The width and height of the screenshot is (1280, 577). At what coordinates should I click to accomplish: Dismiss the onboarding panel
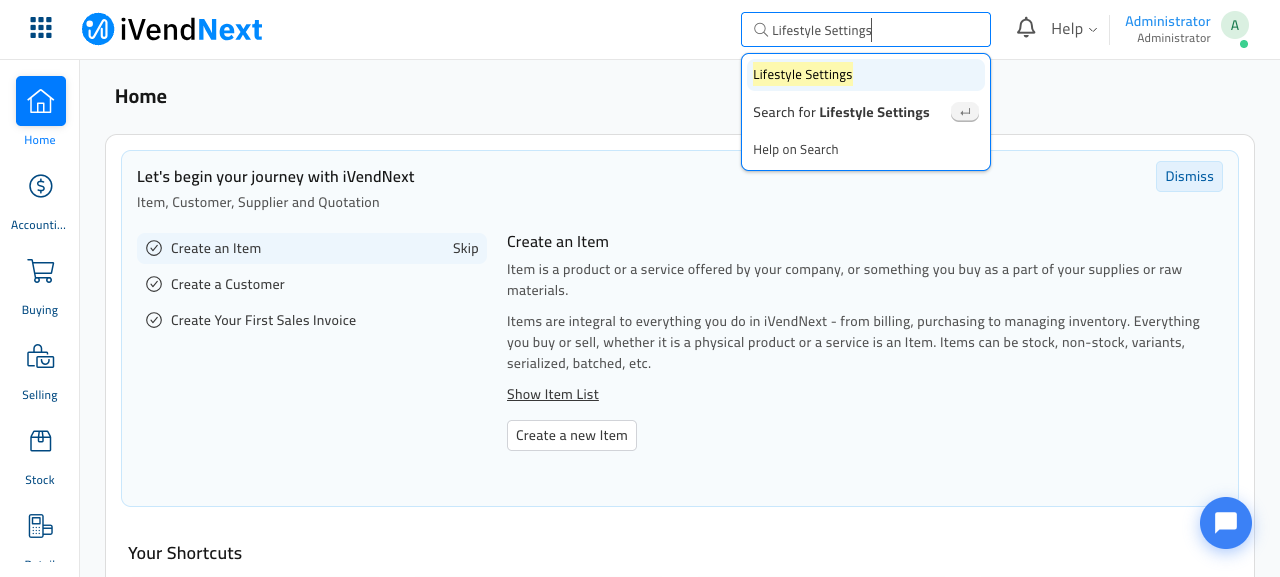coord(1189,176)
